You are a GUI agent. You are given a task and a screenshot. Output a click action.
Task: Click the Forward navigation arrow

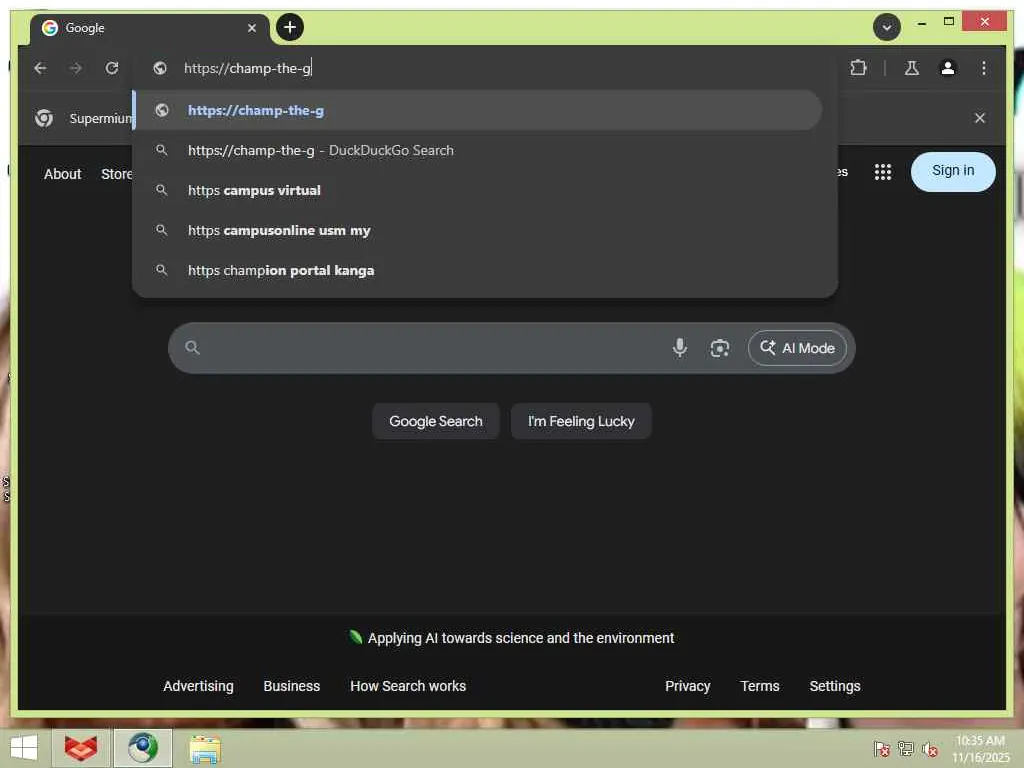76,68
